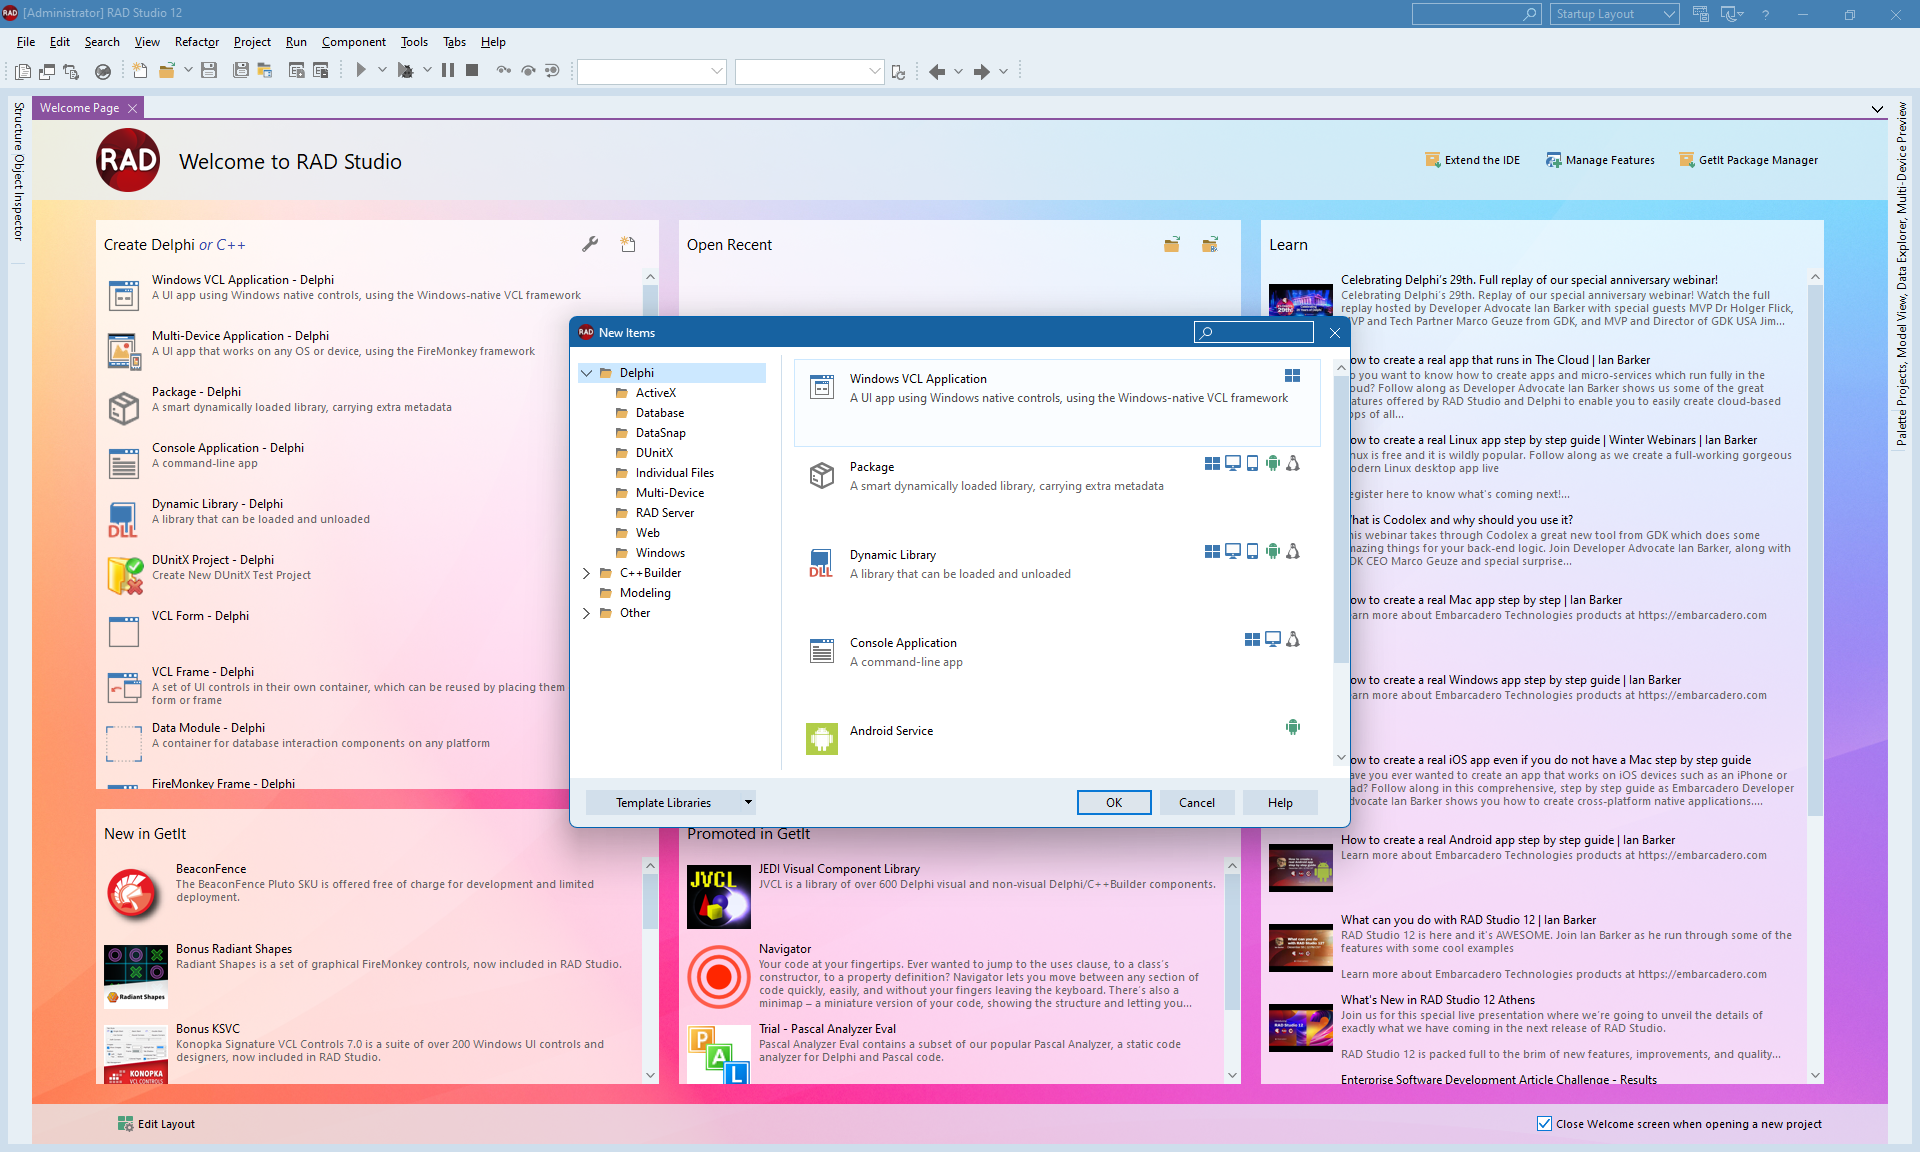Viewport: 1920px width, 1152px height.
Task: Click the Save All toolbar icon
Action: pyautogui.click(x=241, y=71)
